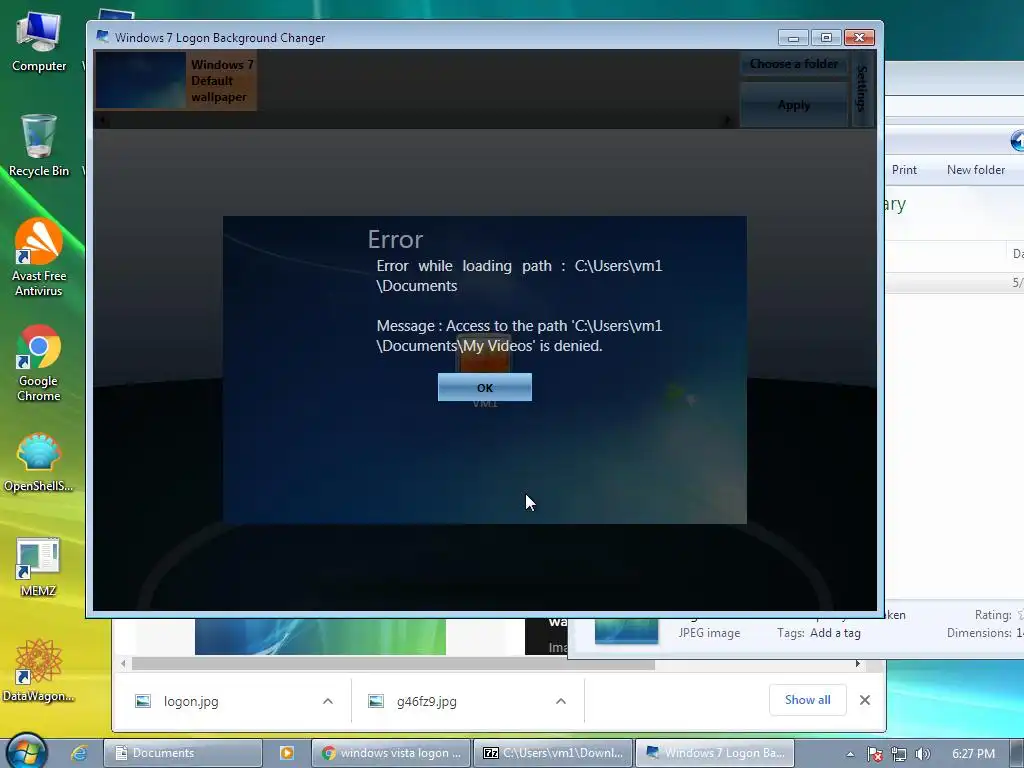Launch Google Chrome desktop shortcut
The image size is (1024, 768).
pyautogui.click(x=39, y=363)
